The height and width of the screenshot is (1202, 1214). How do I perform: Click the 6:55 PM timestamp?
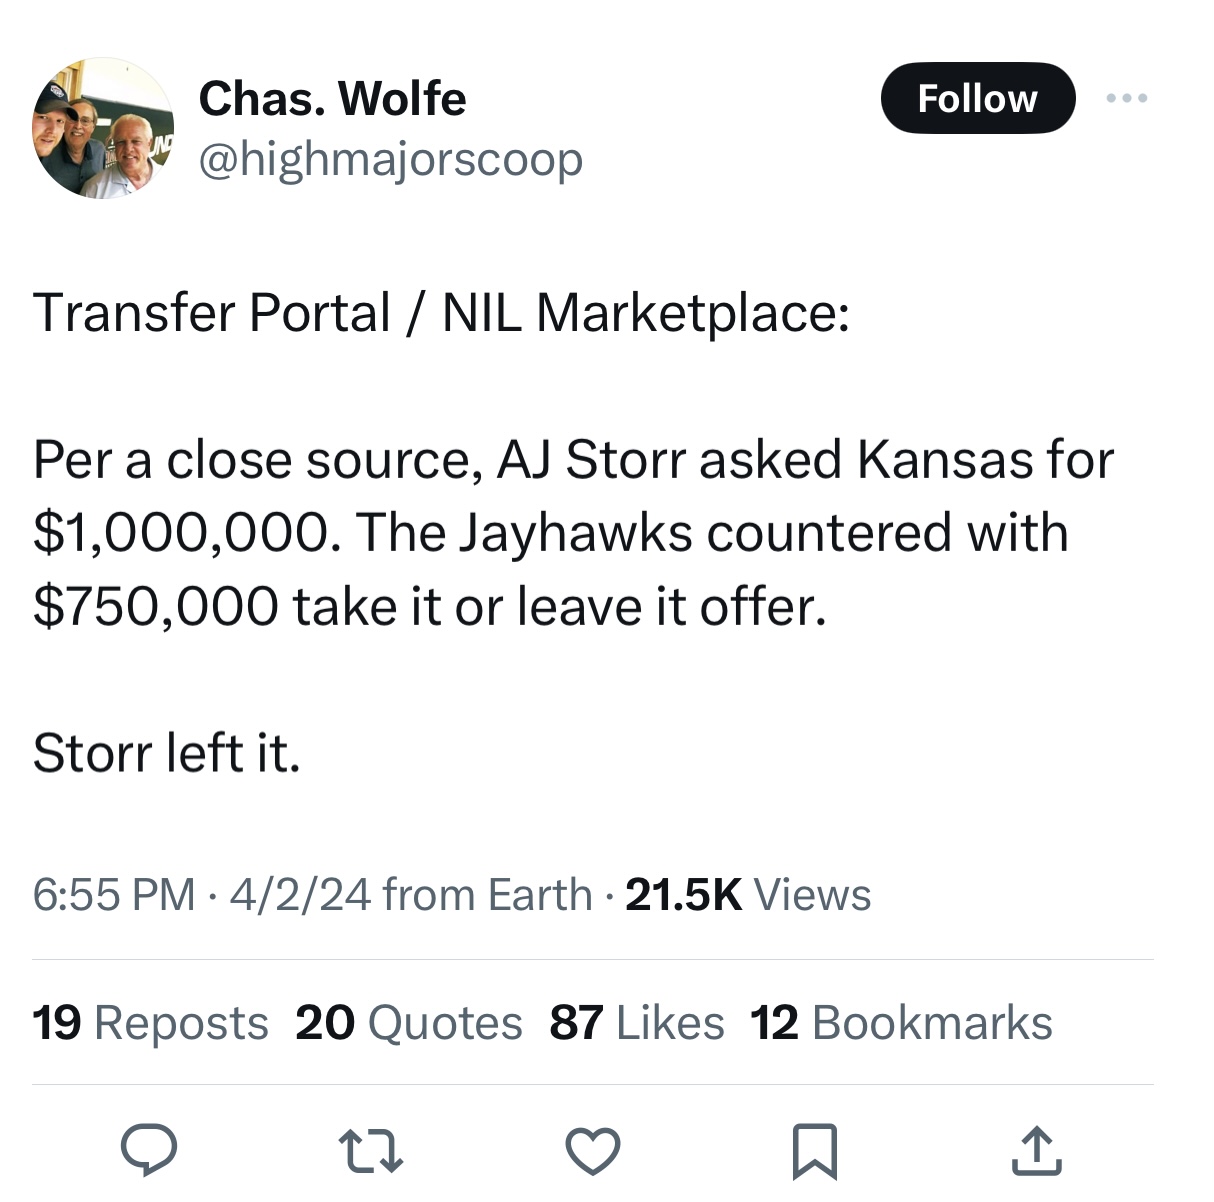[114, 895]
